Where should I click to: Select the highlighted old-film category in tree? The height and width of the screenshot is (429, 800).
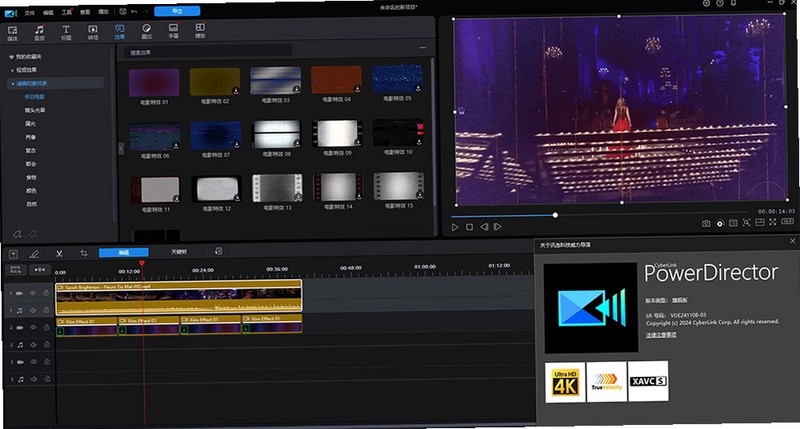[35, 97]
